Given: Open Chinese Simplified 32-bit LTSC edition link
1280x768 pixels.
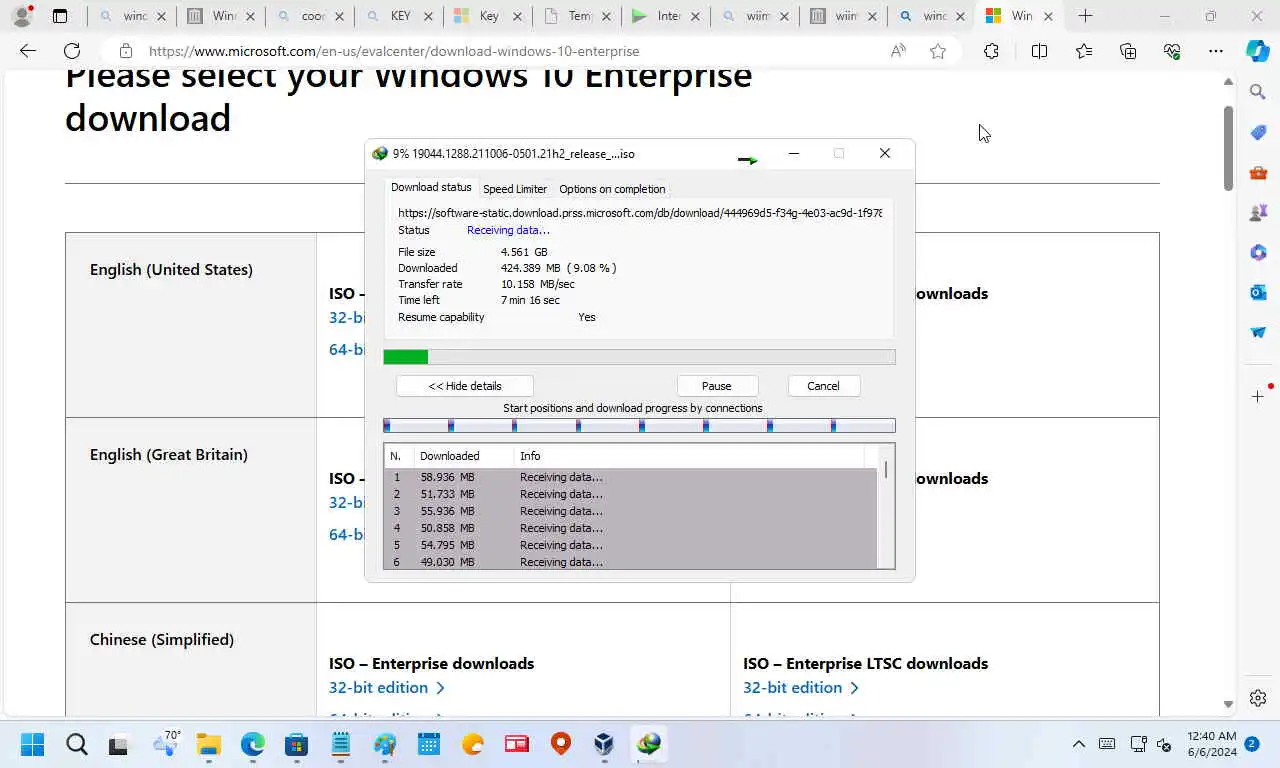Looking at the screenshot, I should coord(800,687).
